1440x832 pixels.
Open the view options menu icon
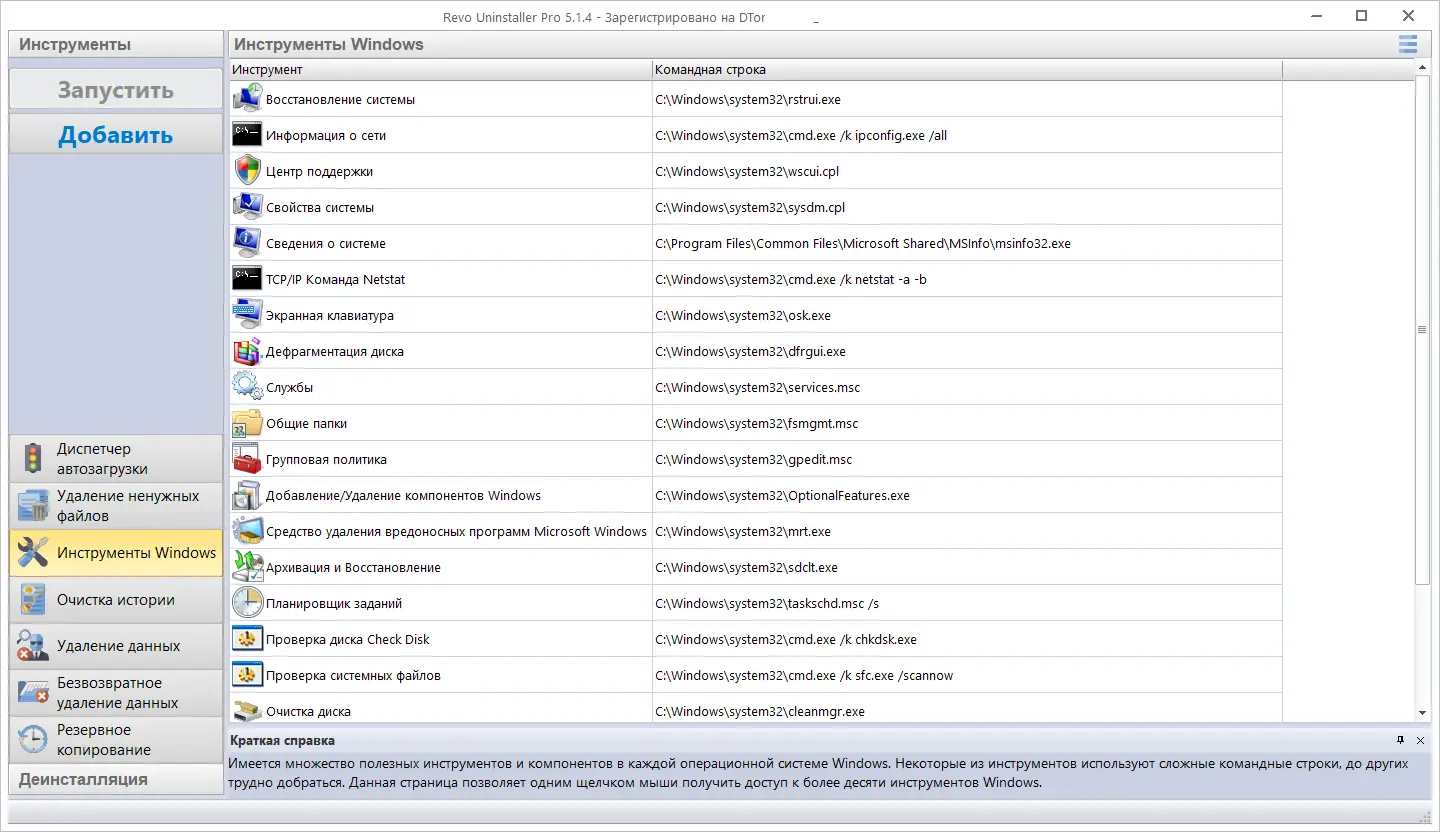click(x=1408, y=44)
